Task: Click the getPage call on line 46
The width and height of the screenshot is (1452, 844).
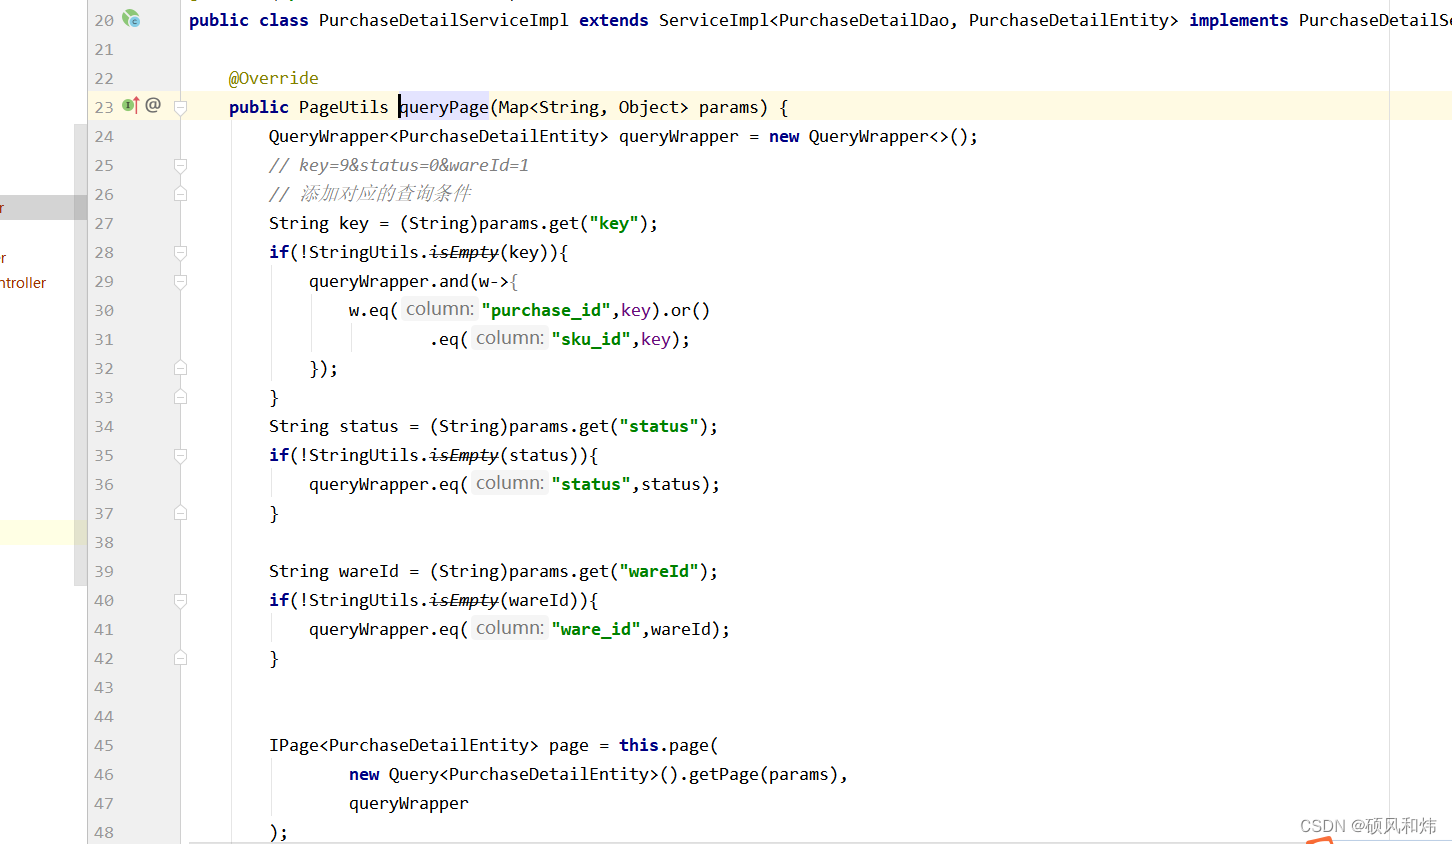Action: [x=724, y=774]
